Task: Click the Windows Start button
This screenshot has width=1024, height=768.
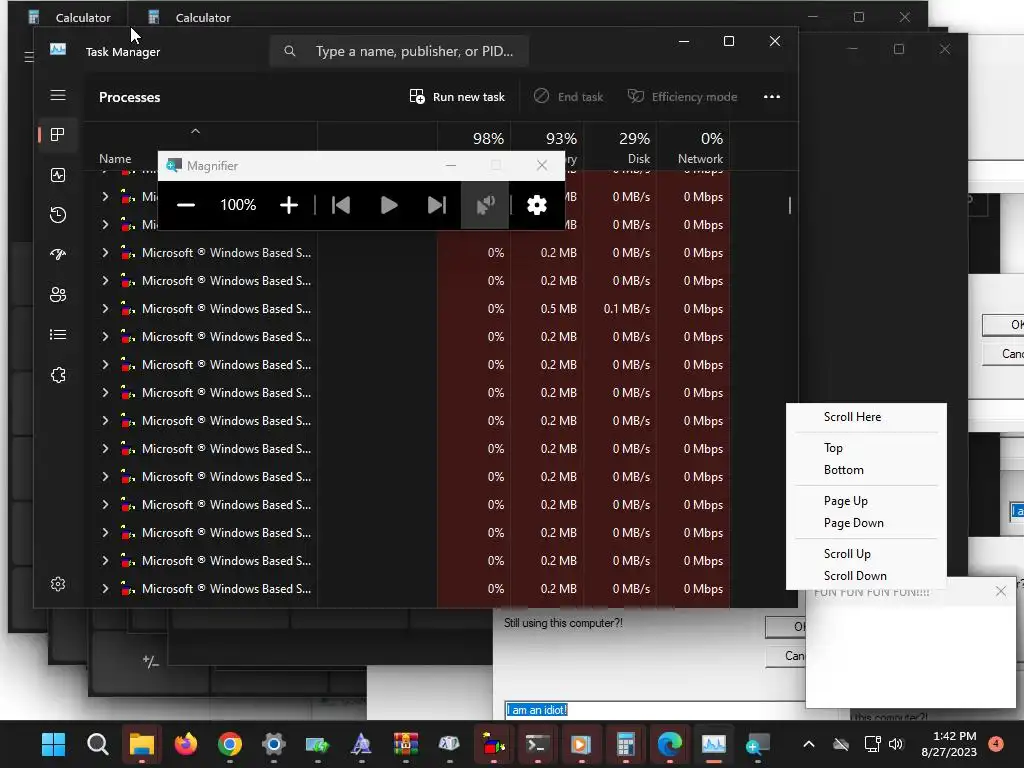Action: coord(54,744)
